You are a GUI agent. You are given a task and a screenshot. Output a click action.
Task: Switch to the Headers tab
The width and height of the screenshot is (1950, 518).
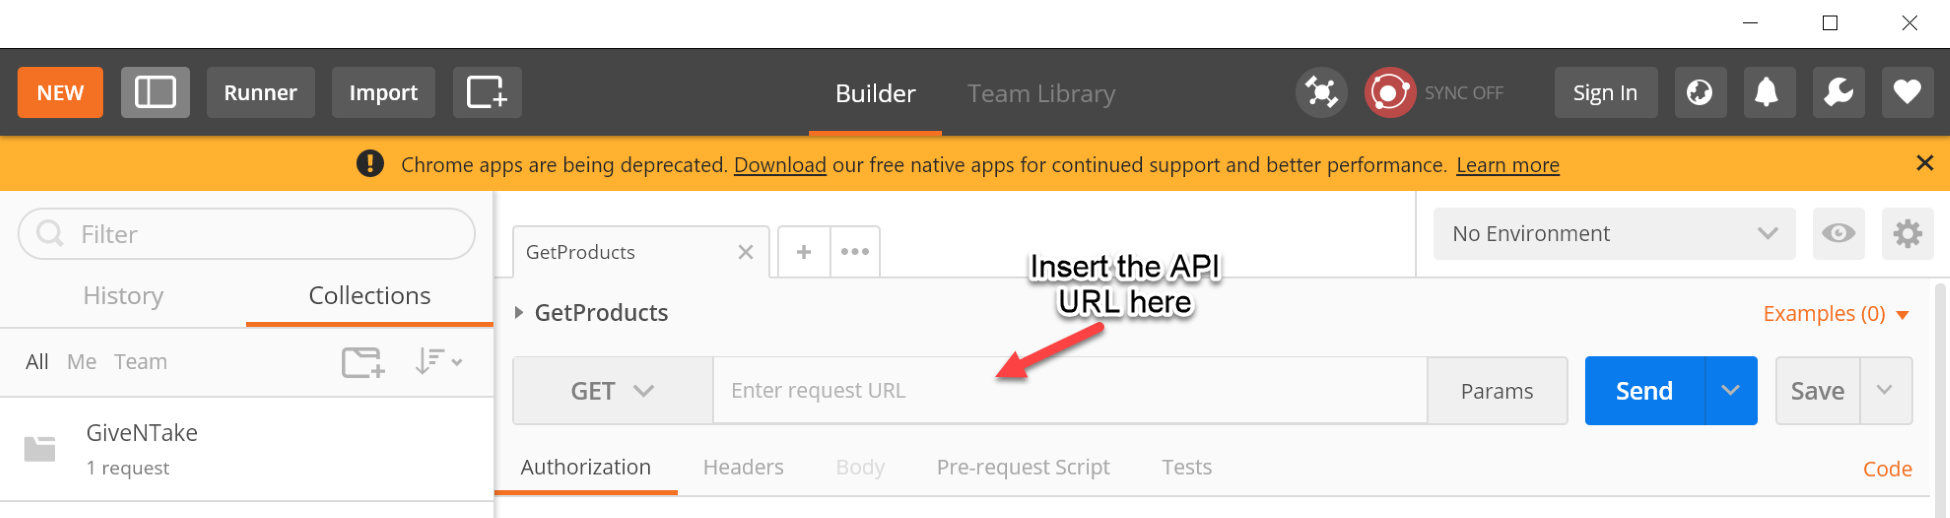[743, 467]
